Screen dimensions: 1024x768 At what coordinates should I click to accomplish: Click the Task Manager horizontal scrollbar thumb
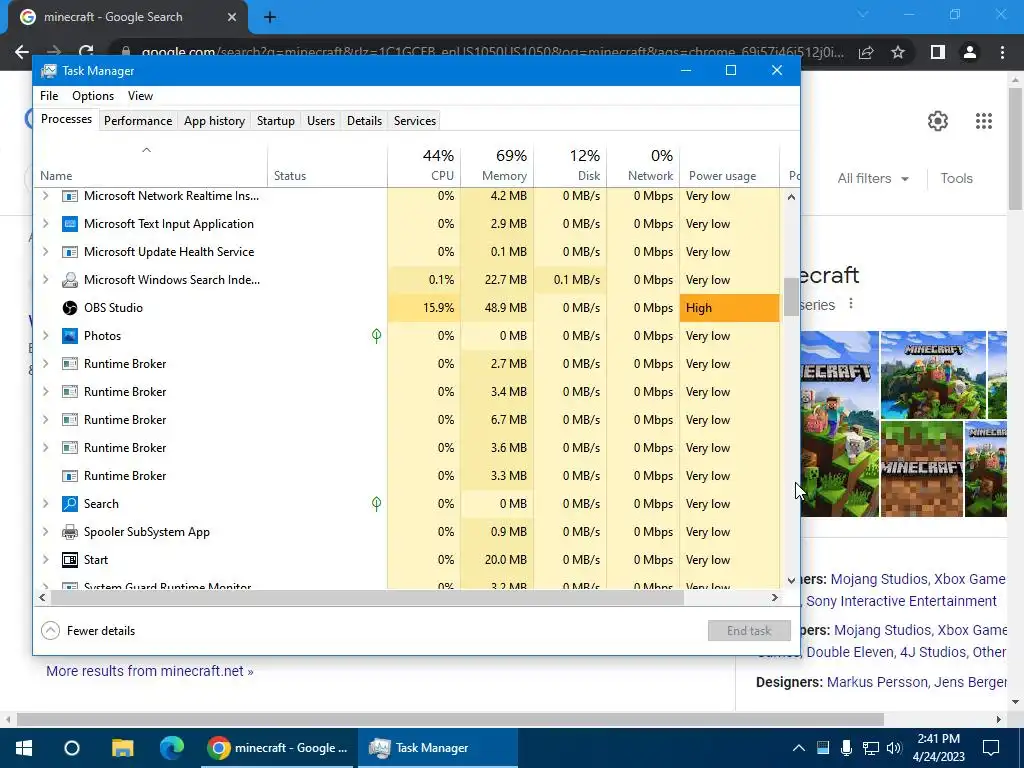pyautogui.click(x=367, y=598)
